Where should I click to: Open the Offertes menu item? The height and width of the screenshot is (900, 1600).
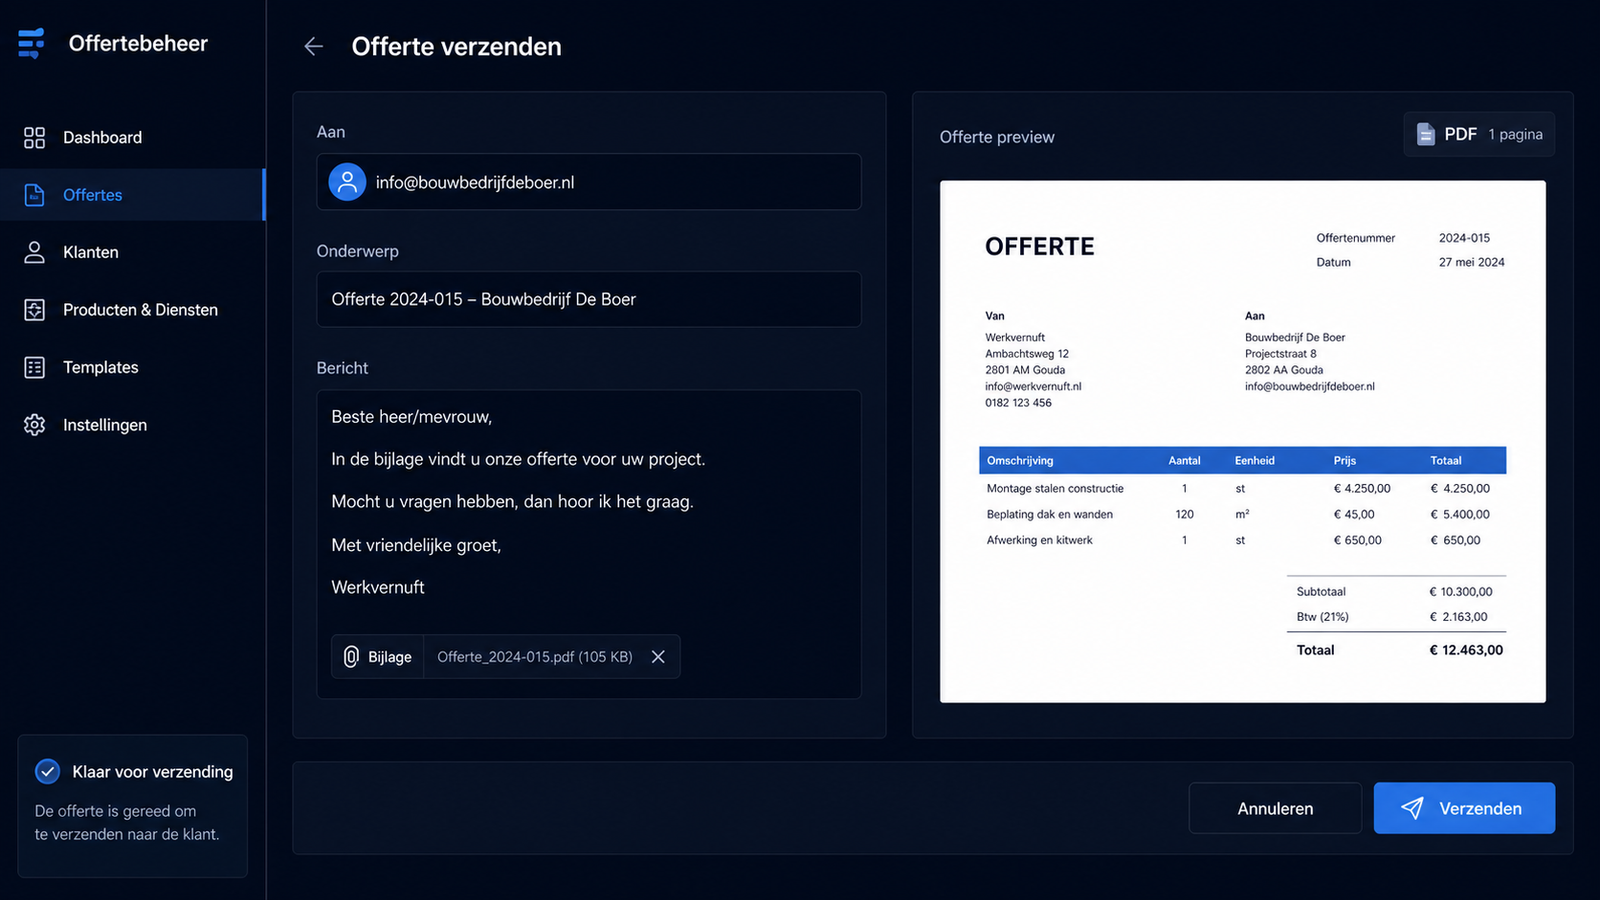pyautogui.click(x=133, y=195)
